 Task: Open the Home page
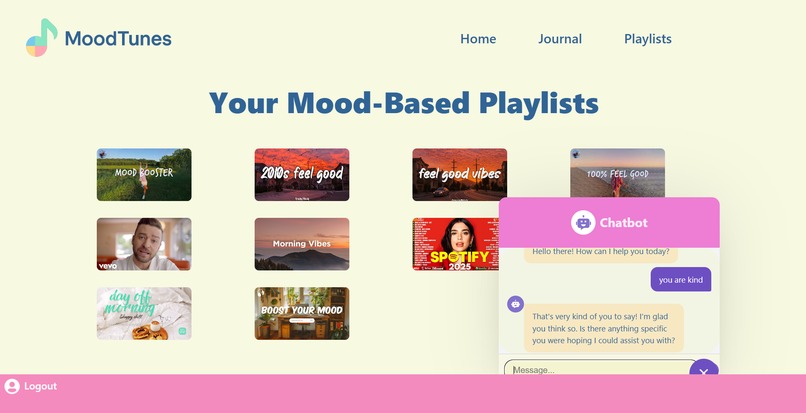478,39
